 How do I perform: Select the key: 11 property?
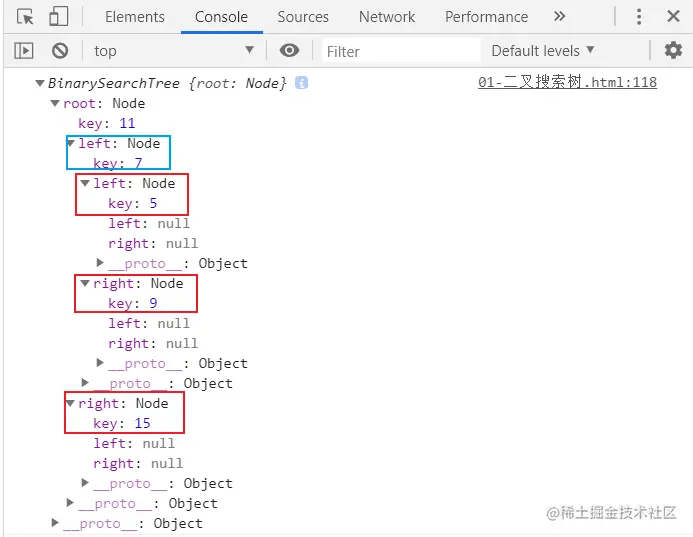107,123
